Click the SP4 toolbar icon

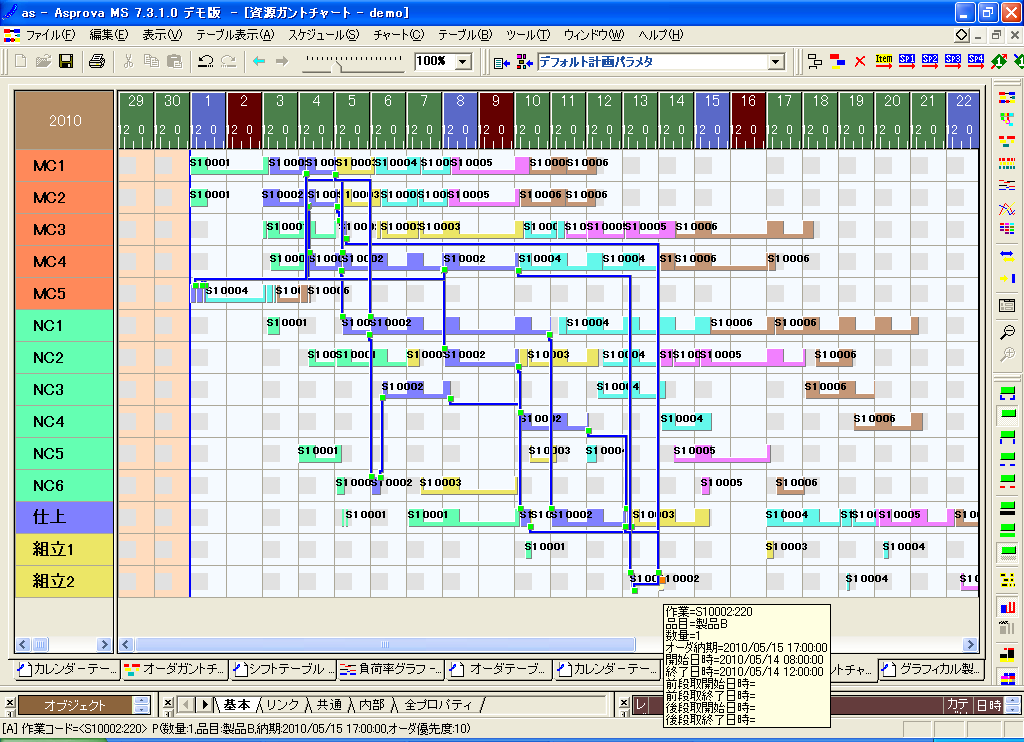pos(976,61)
